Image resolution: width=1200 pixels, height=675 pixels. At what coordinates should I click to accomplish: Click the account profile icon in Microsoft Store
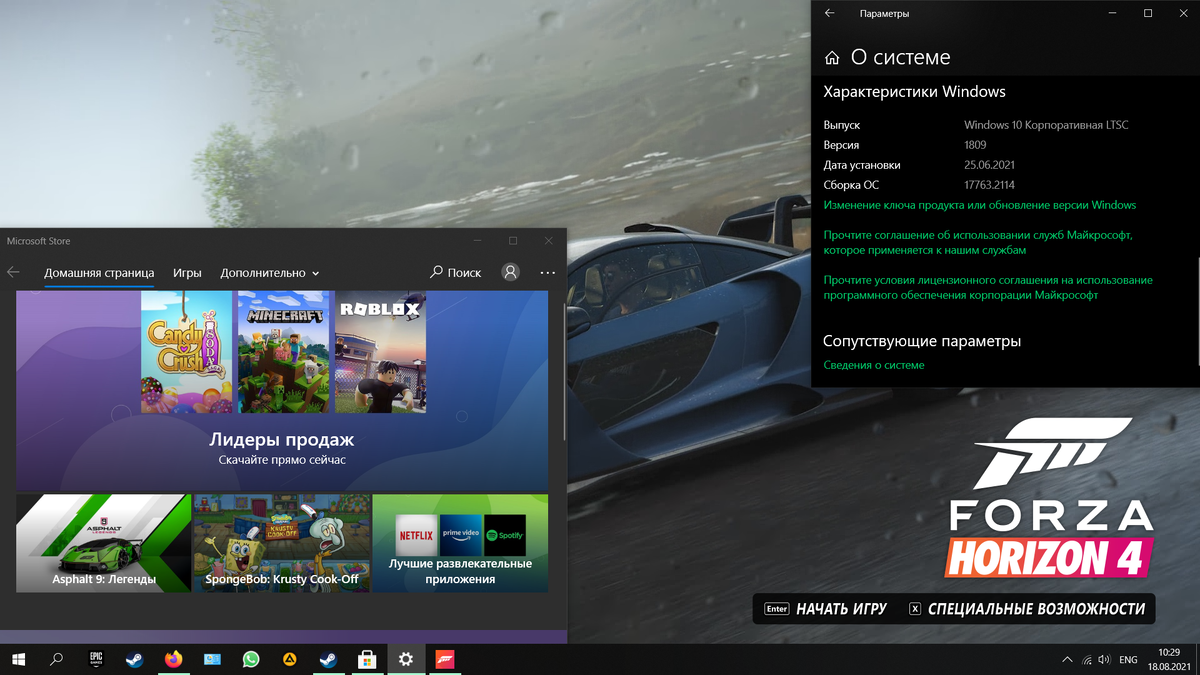[x=510, y=272]
